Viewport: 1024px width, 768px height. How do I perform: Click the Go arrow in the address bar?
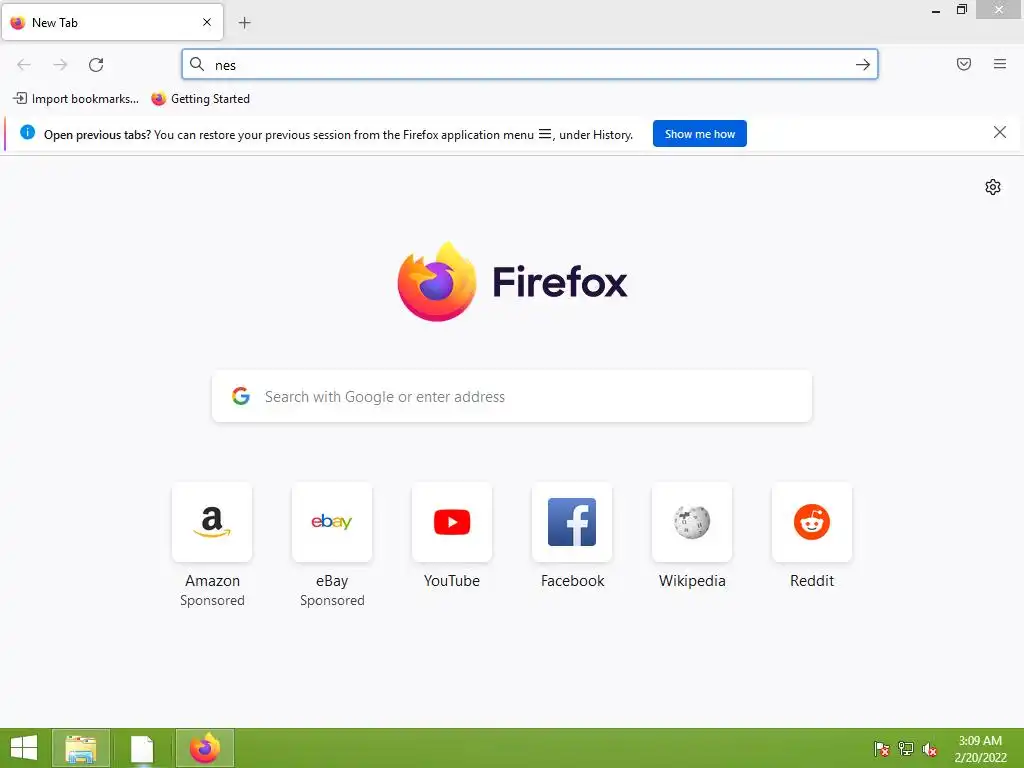(x=863, y=64)
